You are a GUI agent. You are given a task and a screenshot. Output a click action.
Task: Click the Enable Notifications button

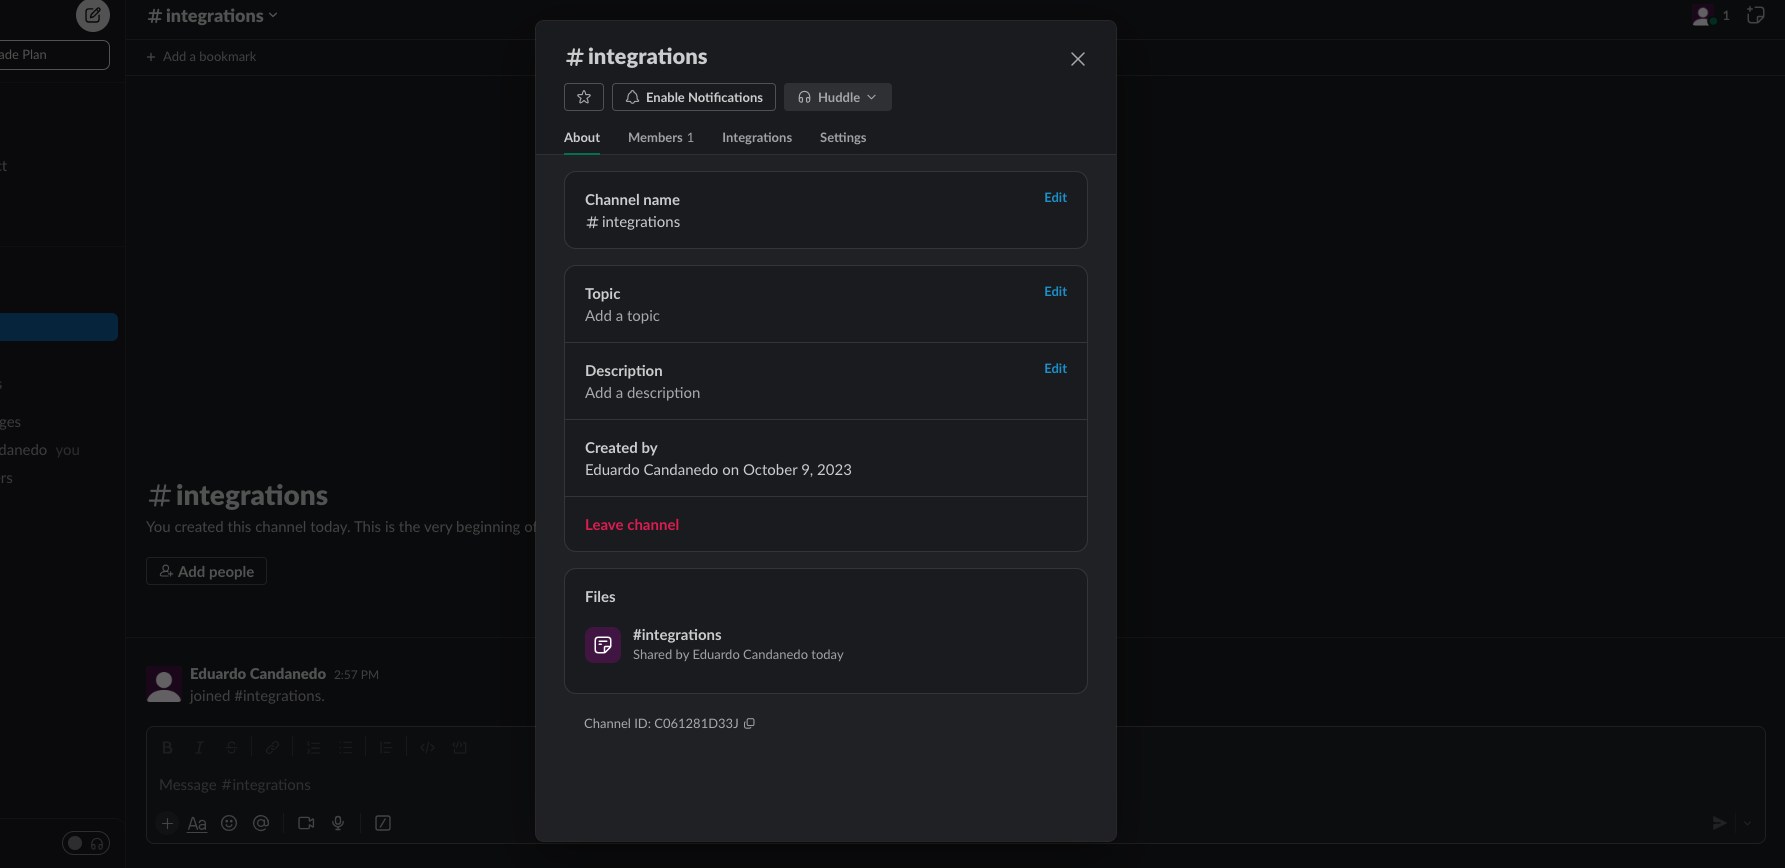[694, 97]
